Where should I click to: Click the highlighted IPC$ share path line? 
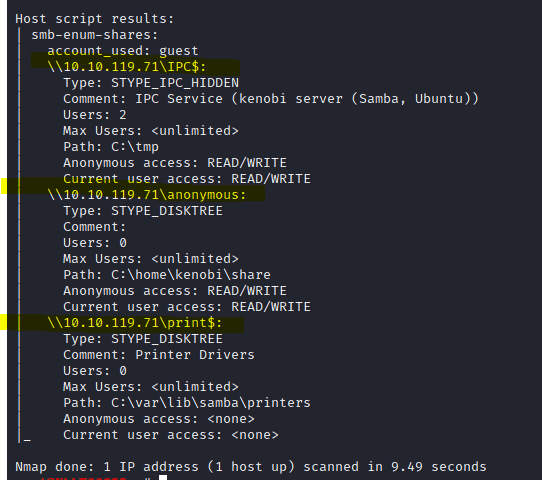point(127,67)
